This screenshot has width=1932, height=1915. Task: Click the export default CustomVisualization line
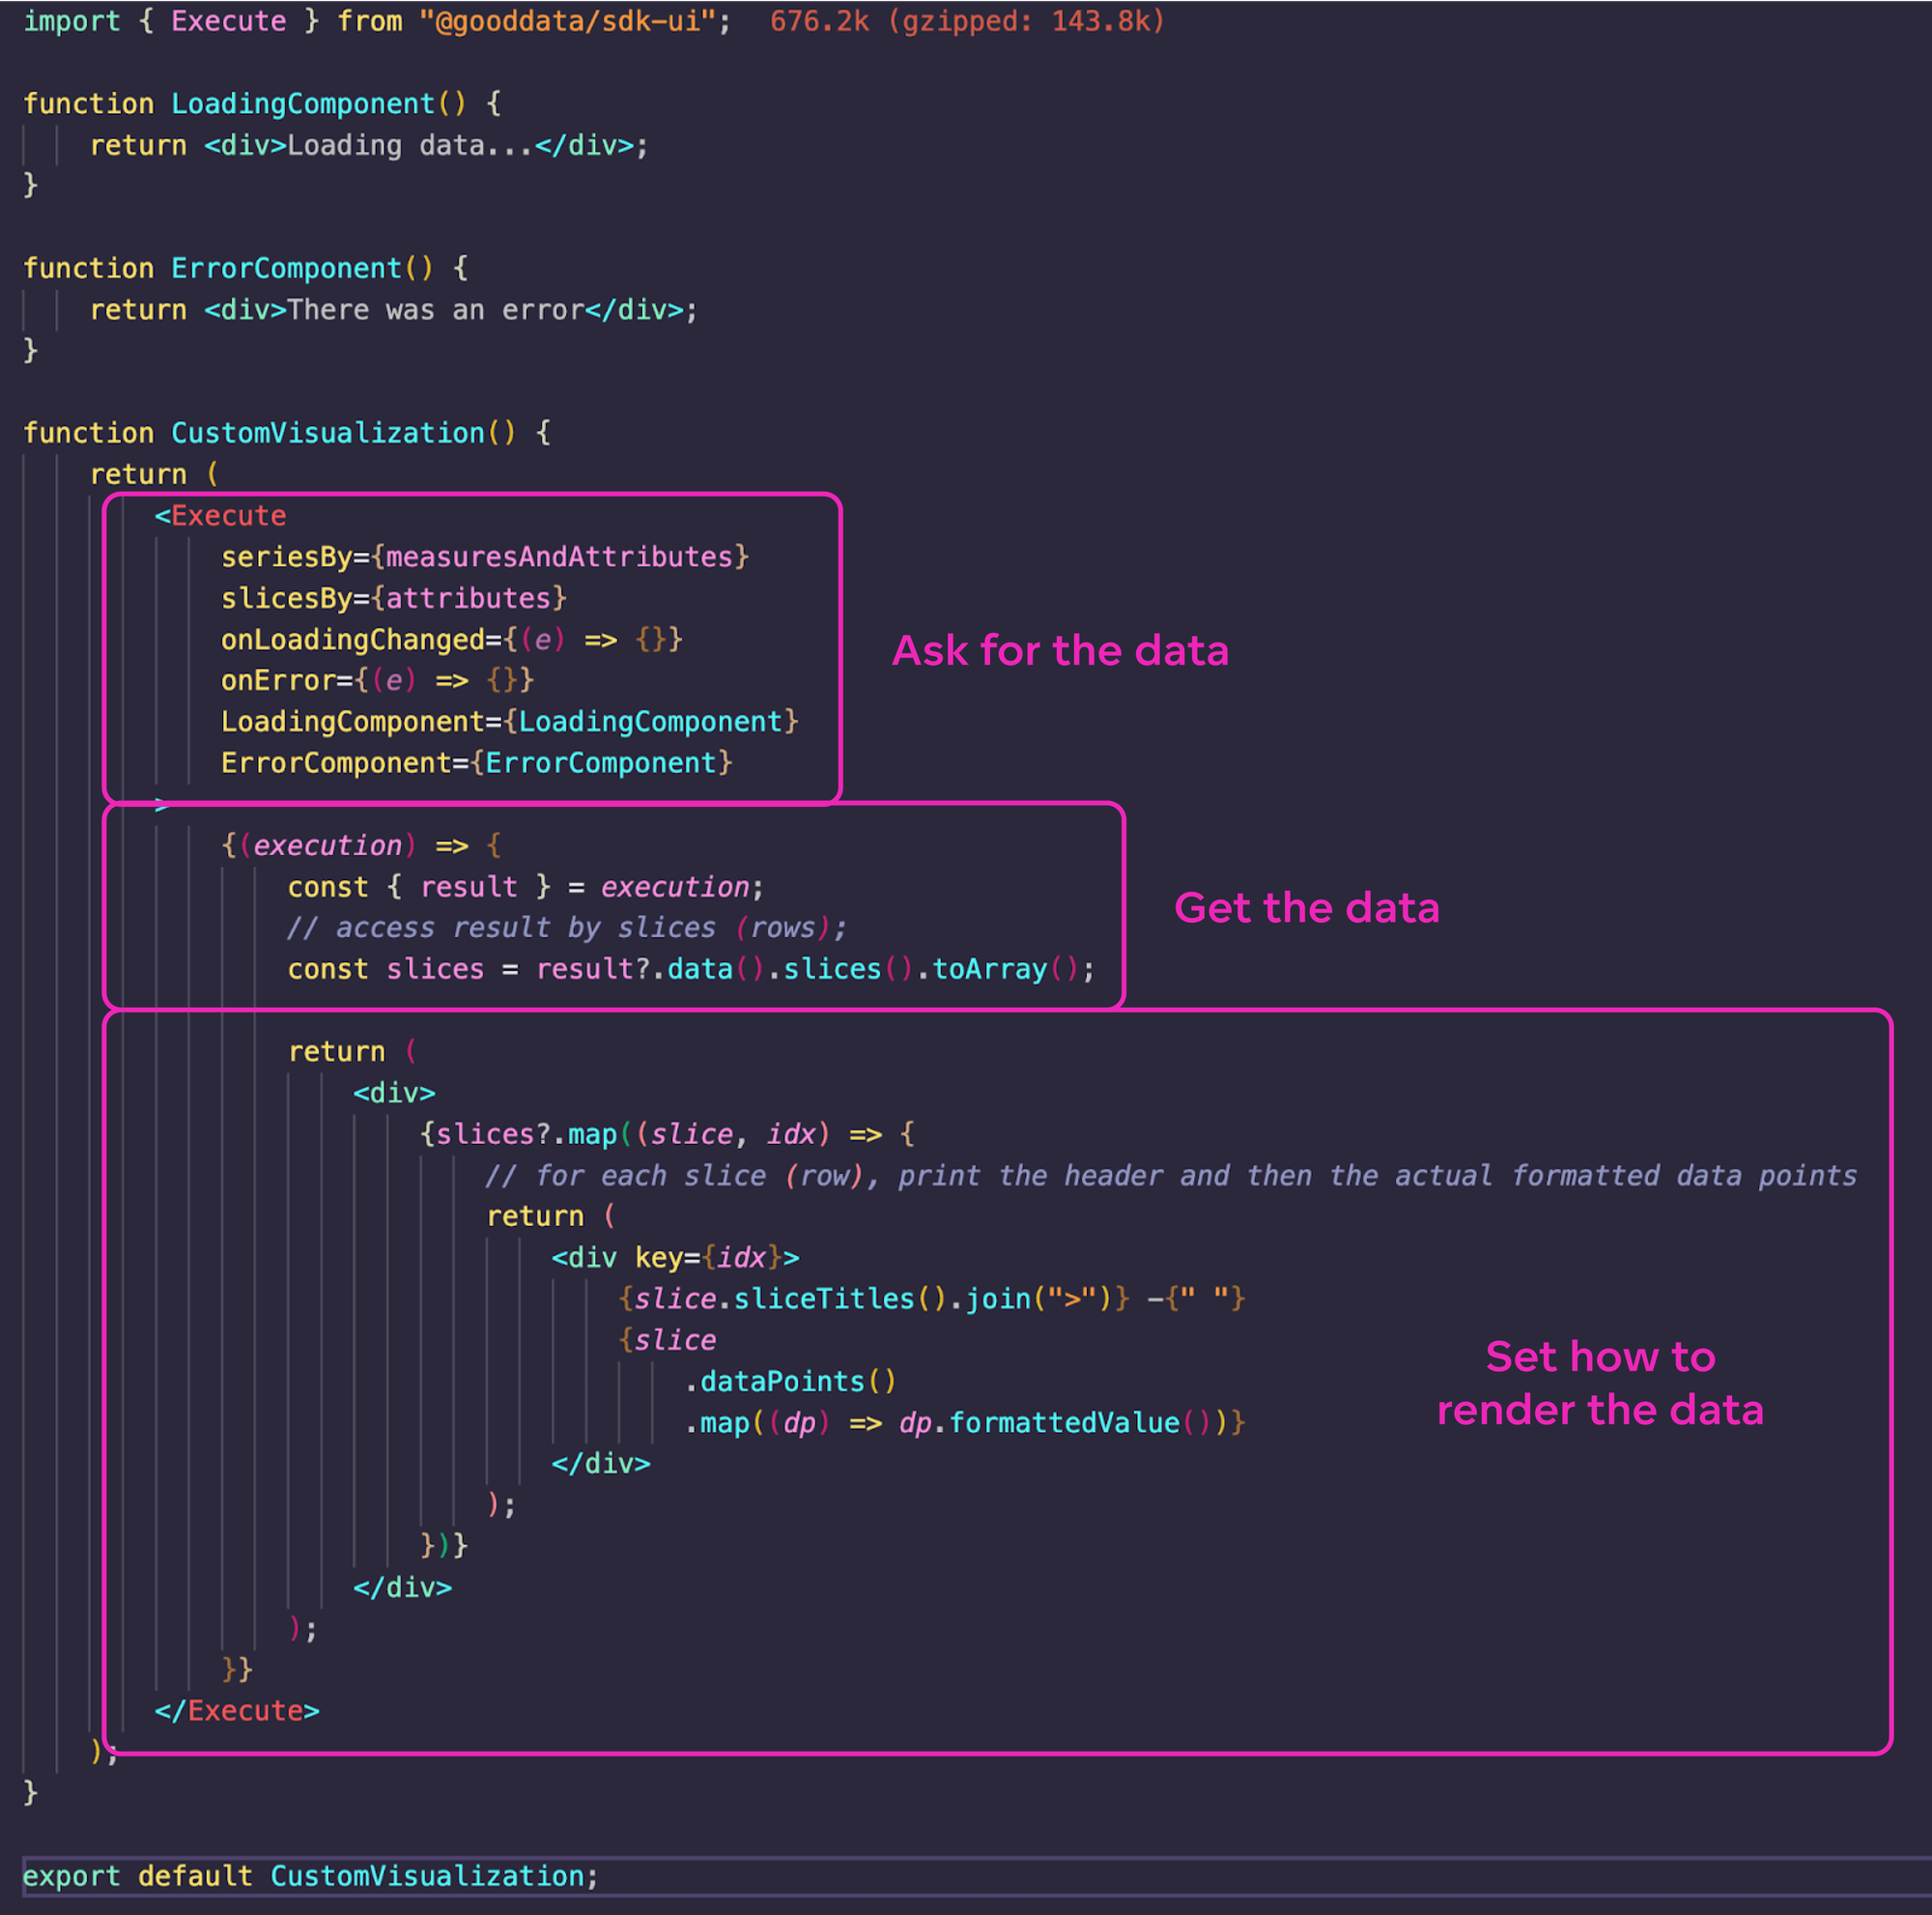(310, 1876)
